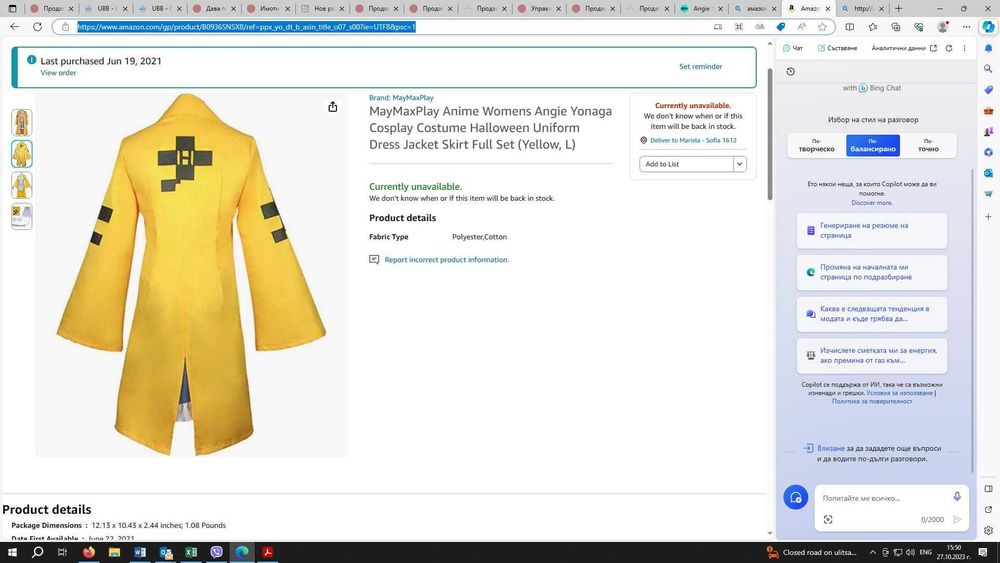
Task: Open sidebar settings gear icon
Action: (x=988, y=530)
